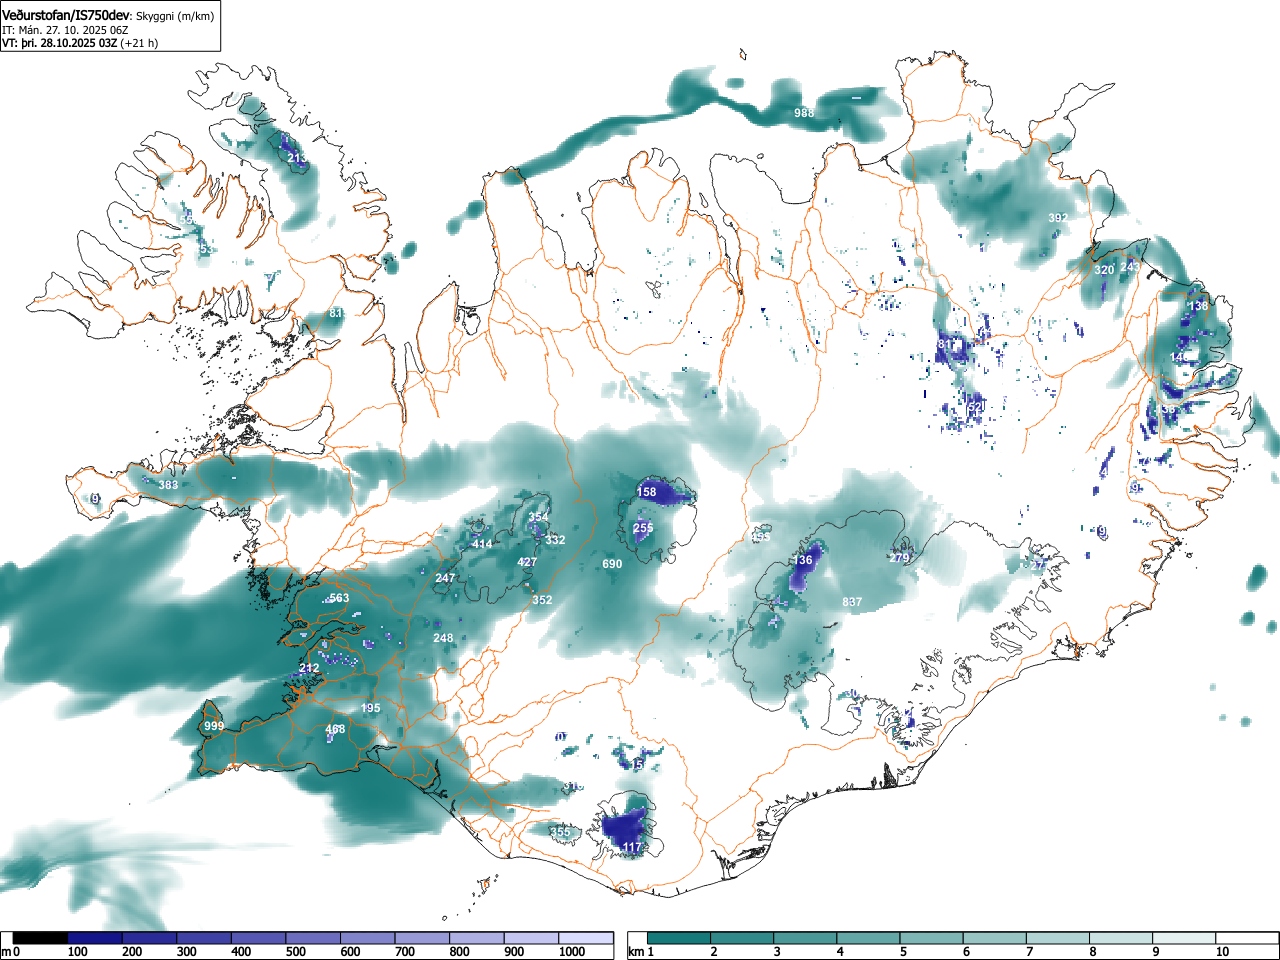Select the '248' visibility value

click(x=443, y=638)
